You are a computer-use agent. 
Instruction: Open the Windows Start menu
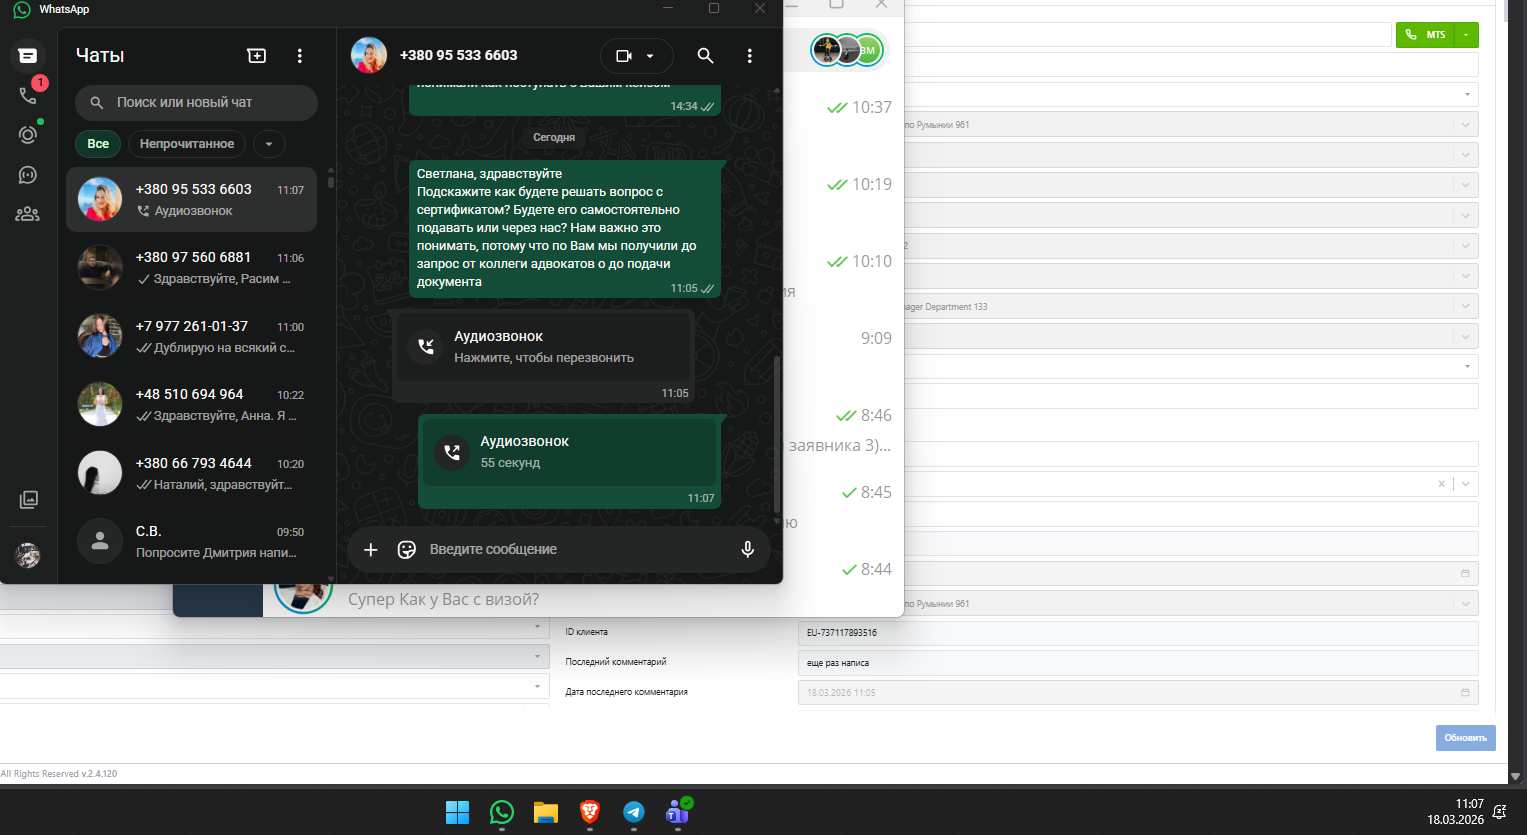click(x=457, y=812)
